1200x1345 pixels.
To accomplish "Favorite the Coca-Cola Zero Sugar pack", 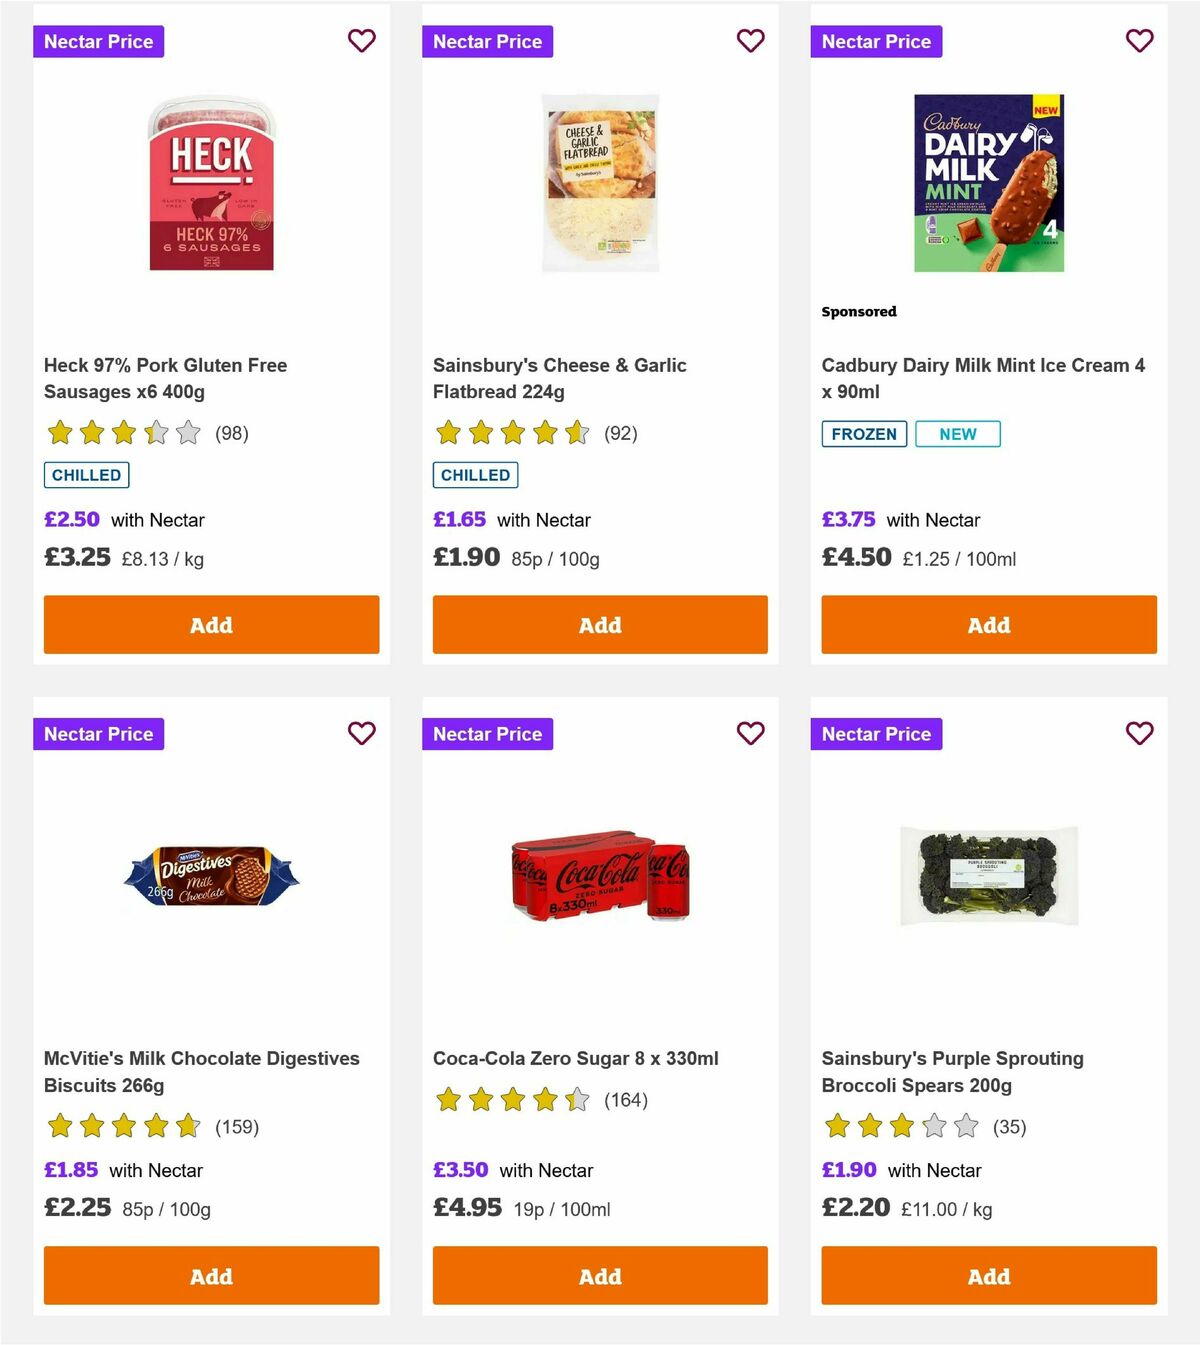I will coord(750,733).
